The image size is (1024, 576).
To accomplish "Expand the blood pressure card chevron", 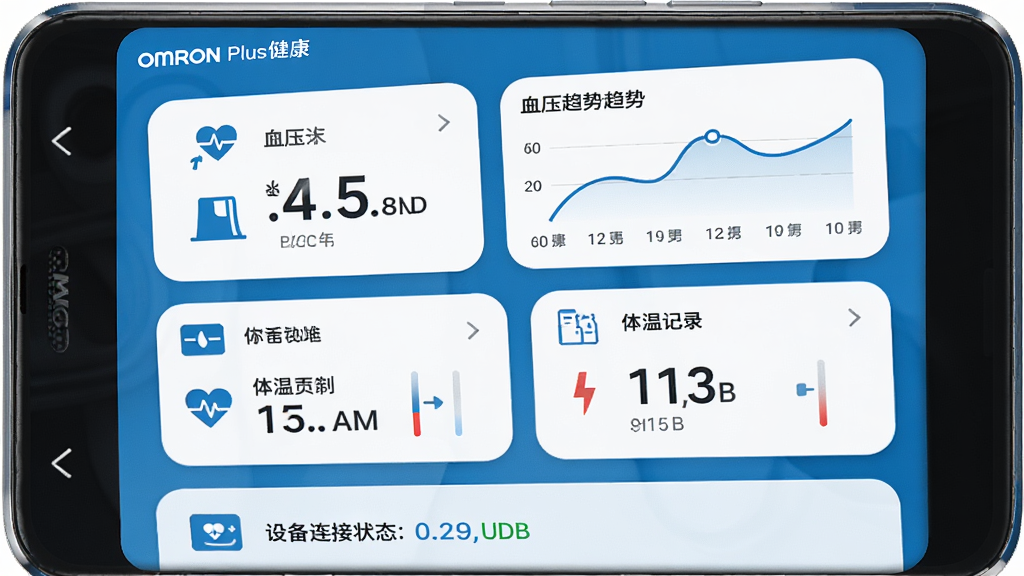I will coord(444,122).
